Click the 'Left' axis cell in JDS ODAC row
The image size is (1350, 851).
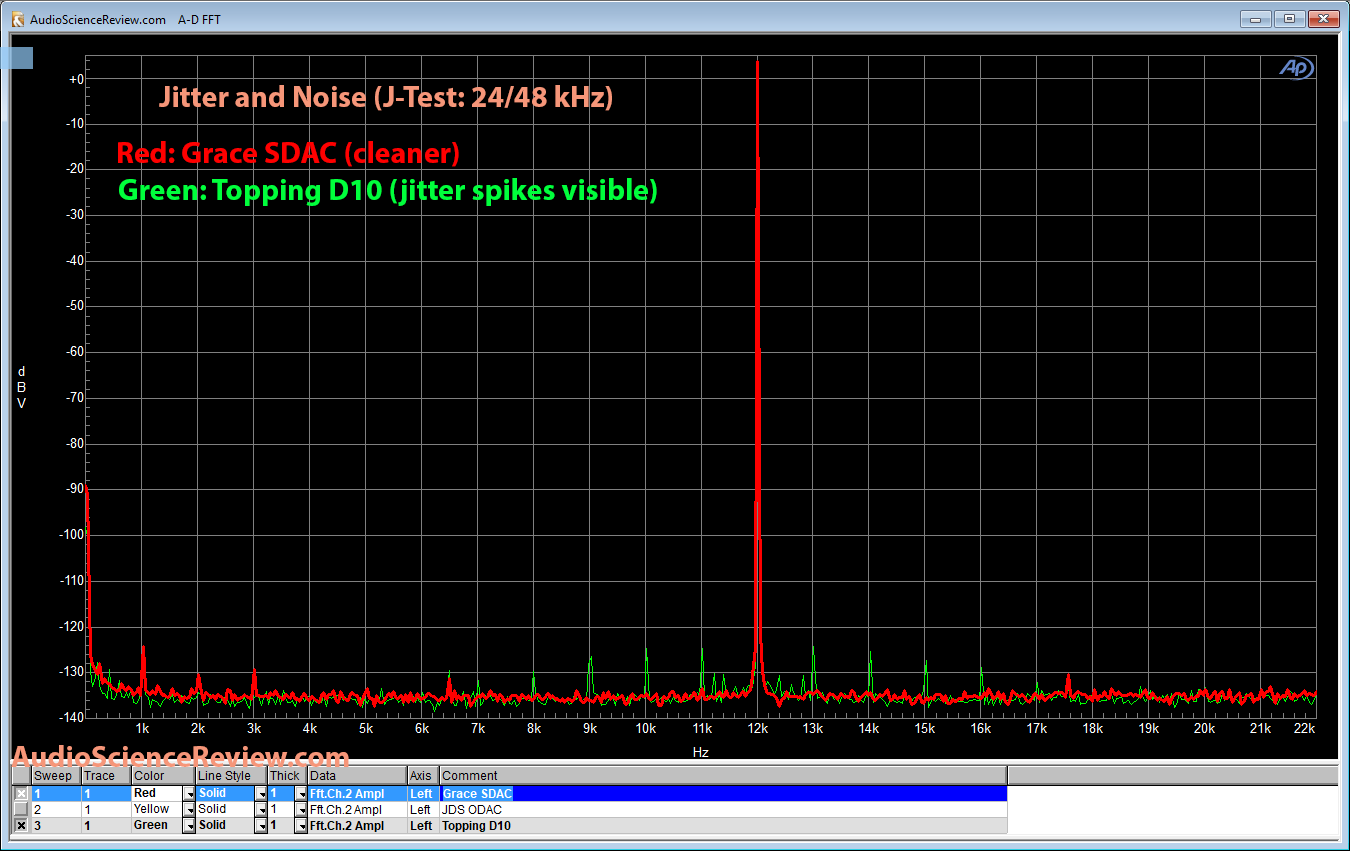423,809
